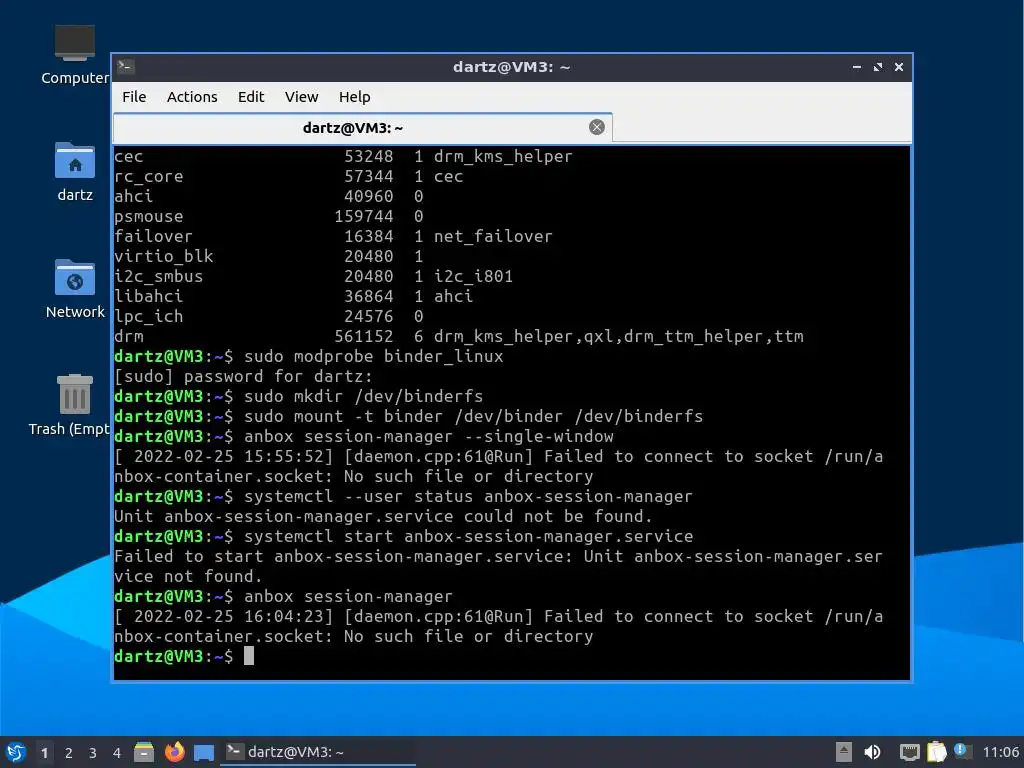
Task: Open the Actions menu
Action: pyautogui.click(x=192, y=97)
